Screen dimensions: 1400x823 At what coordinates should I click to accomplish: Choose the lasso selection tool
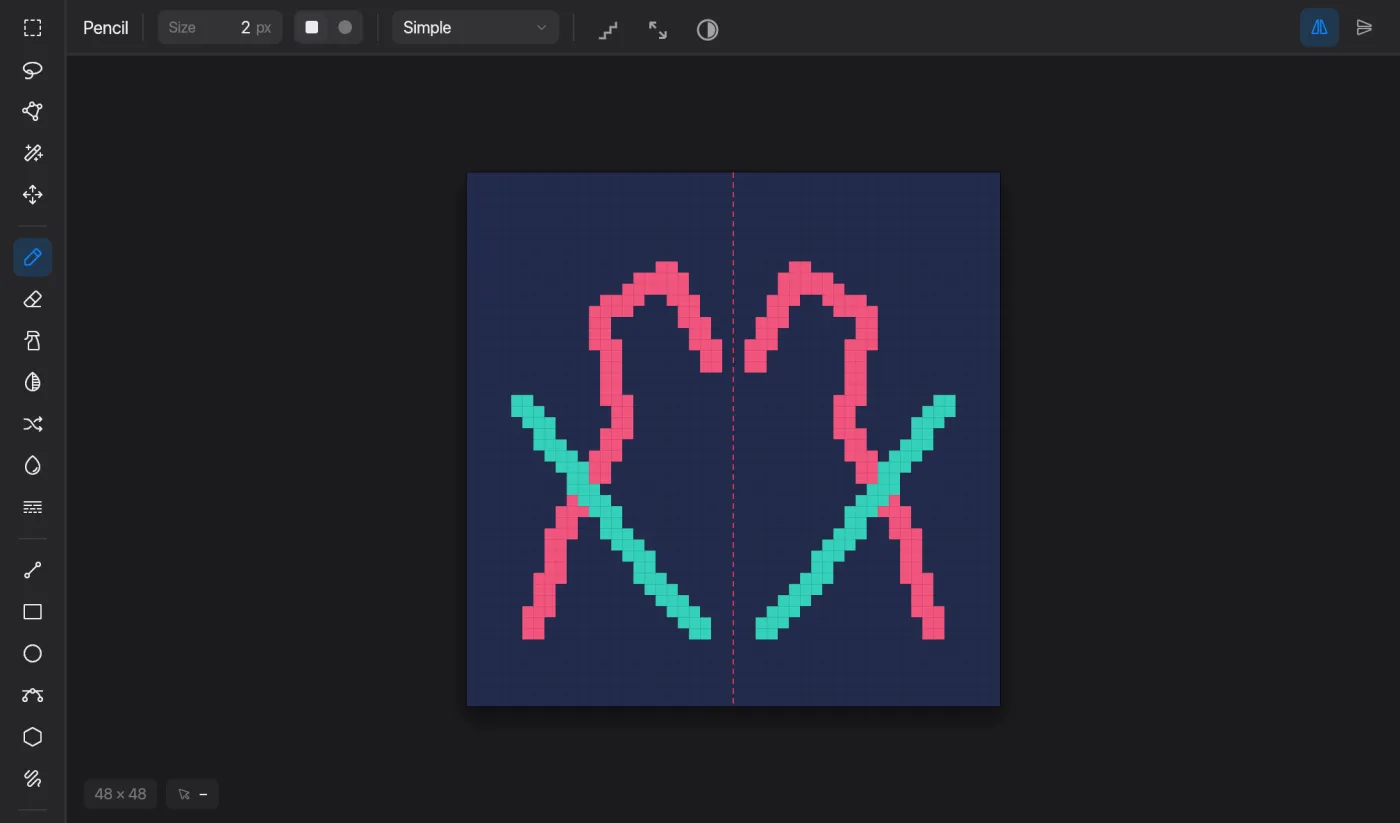pyautogui.click(x=33, y=70)
